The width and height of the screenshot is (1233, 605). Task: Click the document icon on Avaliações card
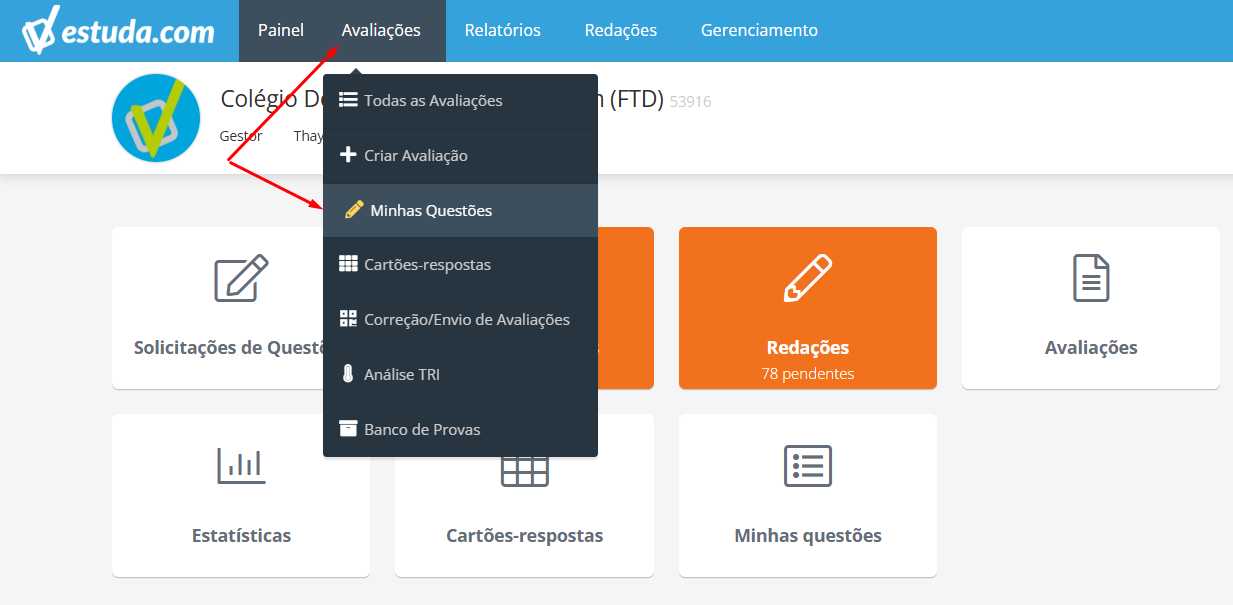coord(1091,278)
